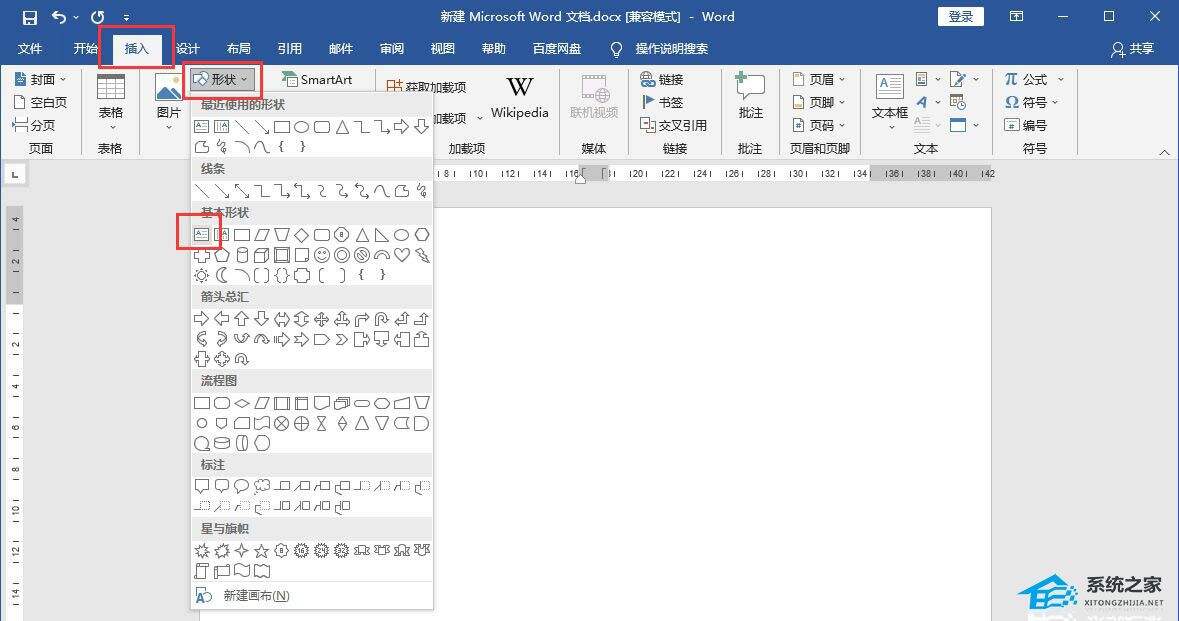Image resolution: width=1179 pixels, height=621 pixels.
Task: Insert a Page Break (分页)
Action: click(x=35, y=125)
